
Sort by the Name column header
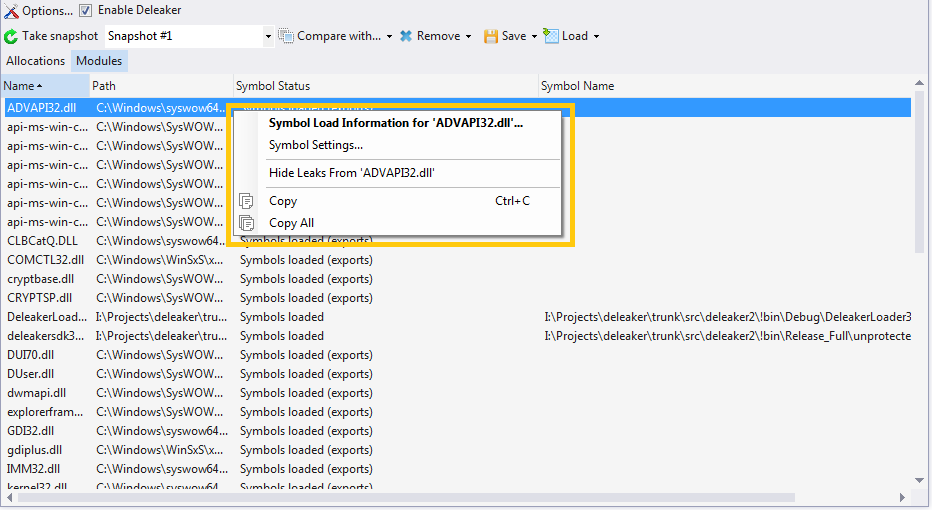[45, 86]
